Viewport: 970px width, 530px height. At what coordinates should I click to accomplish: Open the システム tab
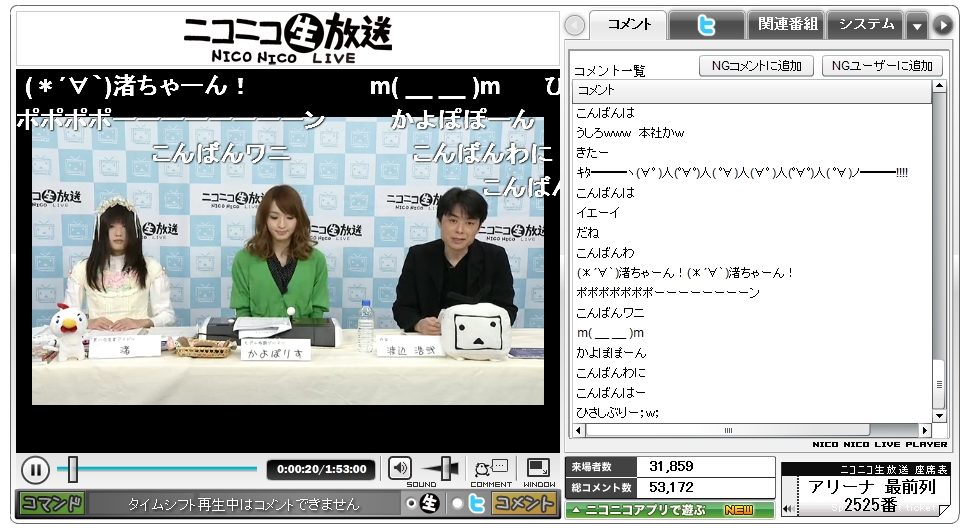[866, 25]
